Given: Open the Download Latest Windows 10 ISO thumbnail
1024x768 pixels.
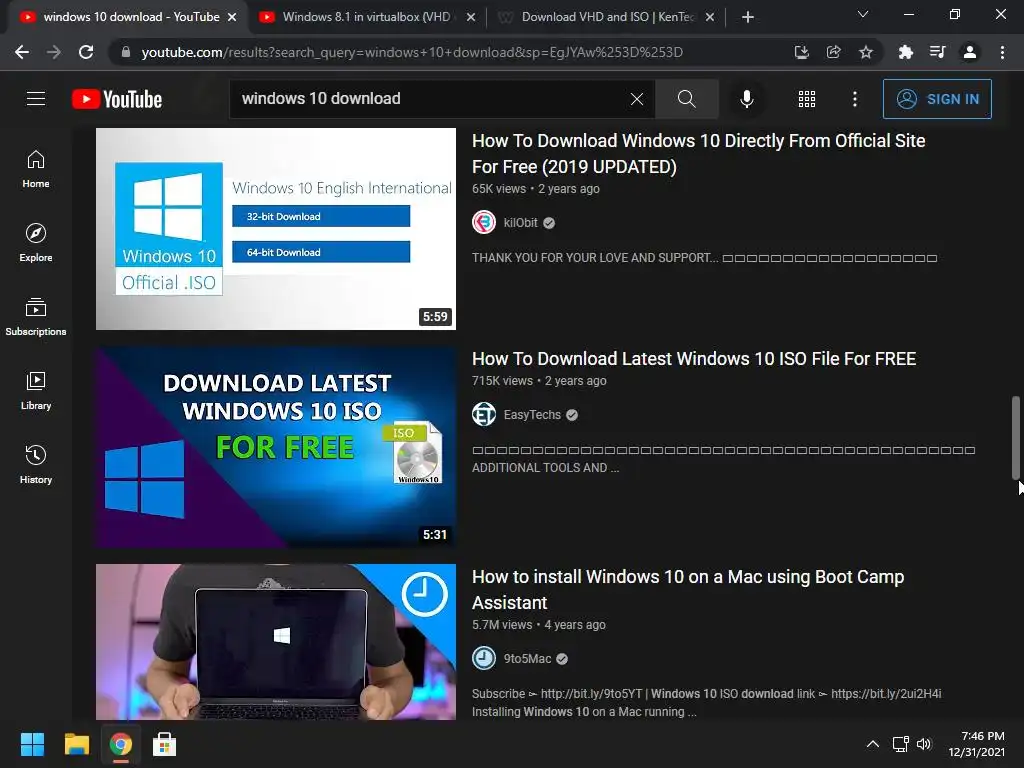Looking at the screenshot, I should click(x=276, y=447).
